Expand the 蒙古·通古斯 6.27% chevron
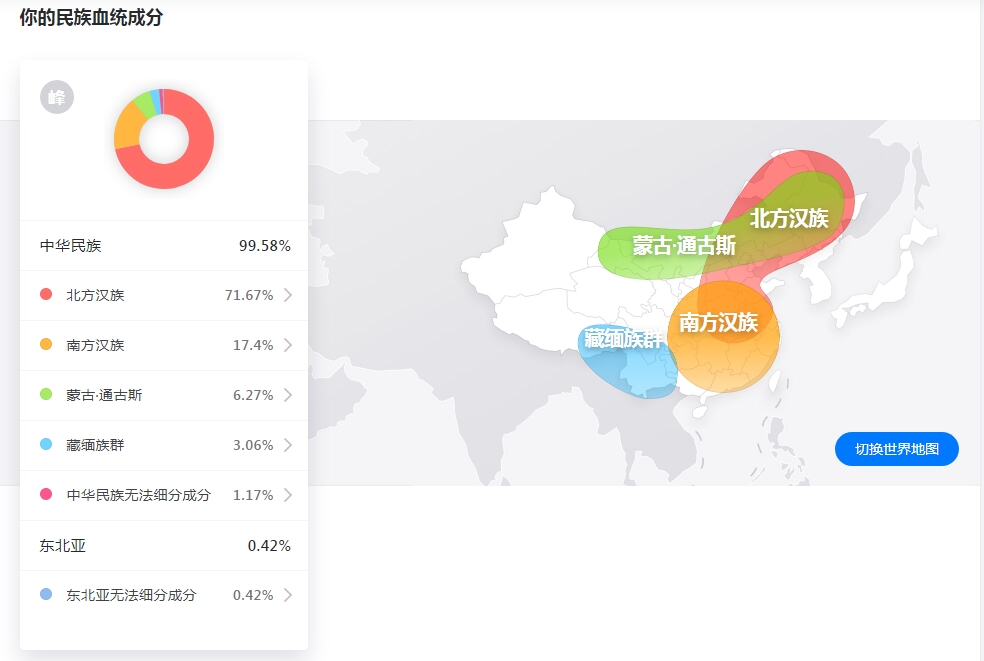984x661 pixels. pyautogui.click(x=288, y=395)
